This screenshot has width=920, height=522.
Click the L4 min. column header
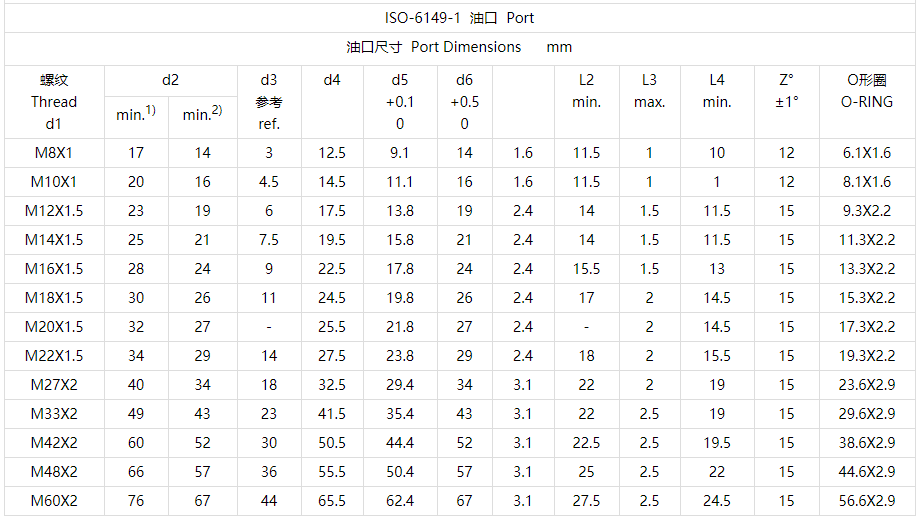coord(717,91)
